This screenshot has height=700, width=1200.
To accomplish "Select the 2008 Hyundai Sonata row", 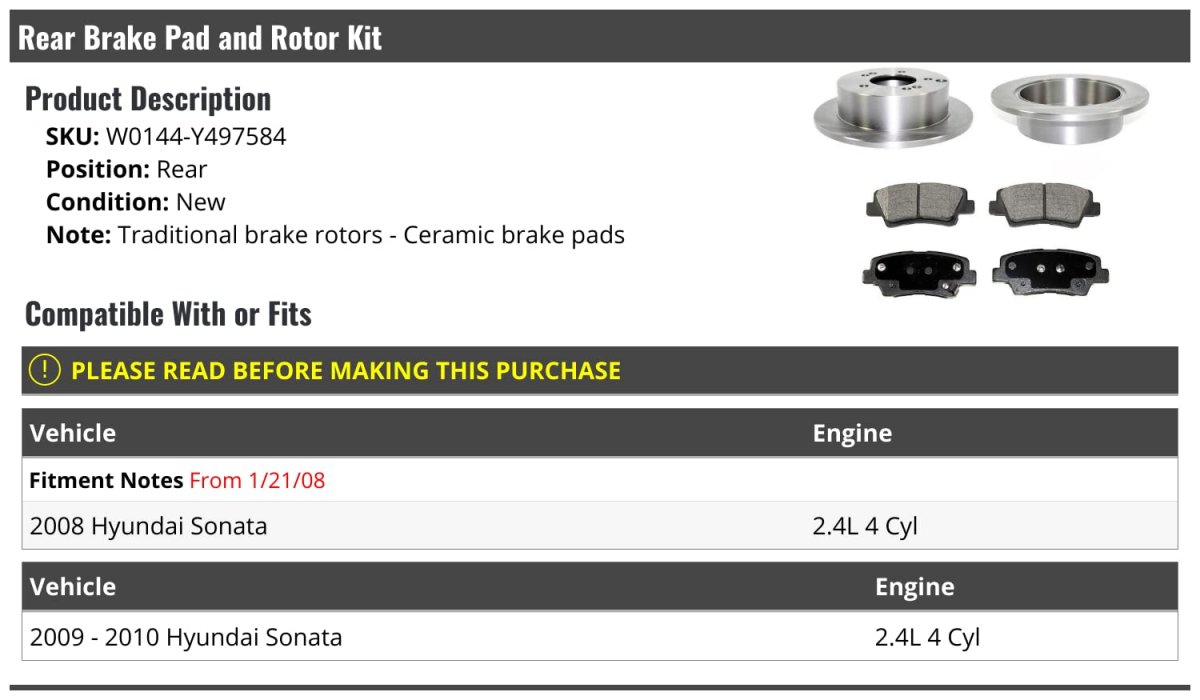I will click(149, 526).
